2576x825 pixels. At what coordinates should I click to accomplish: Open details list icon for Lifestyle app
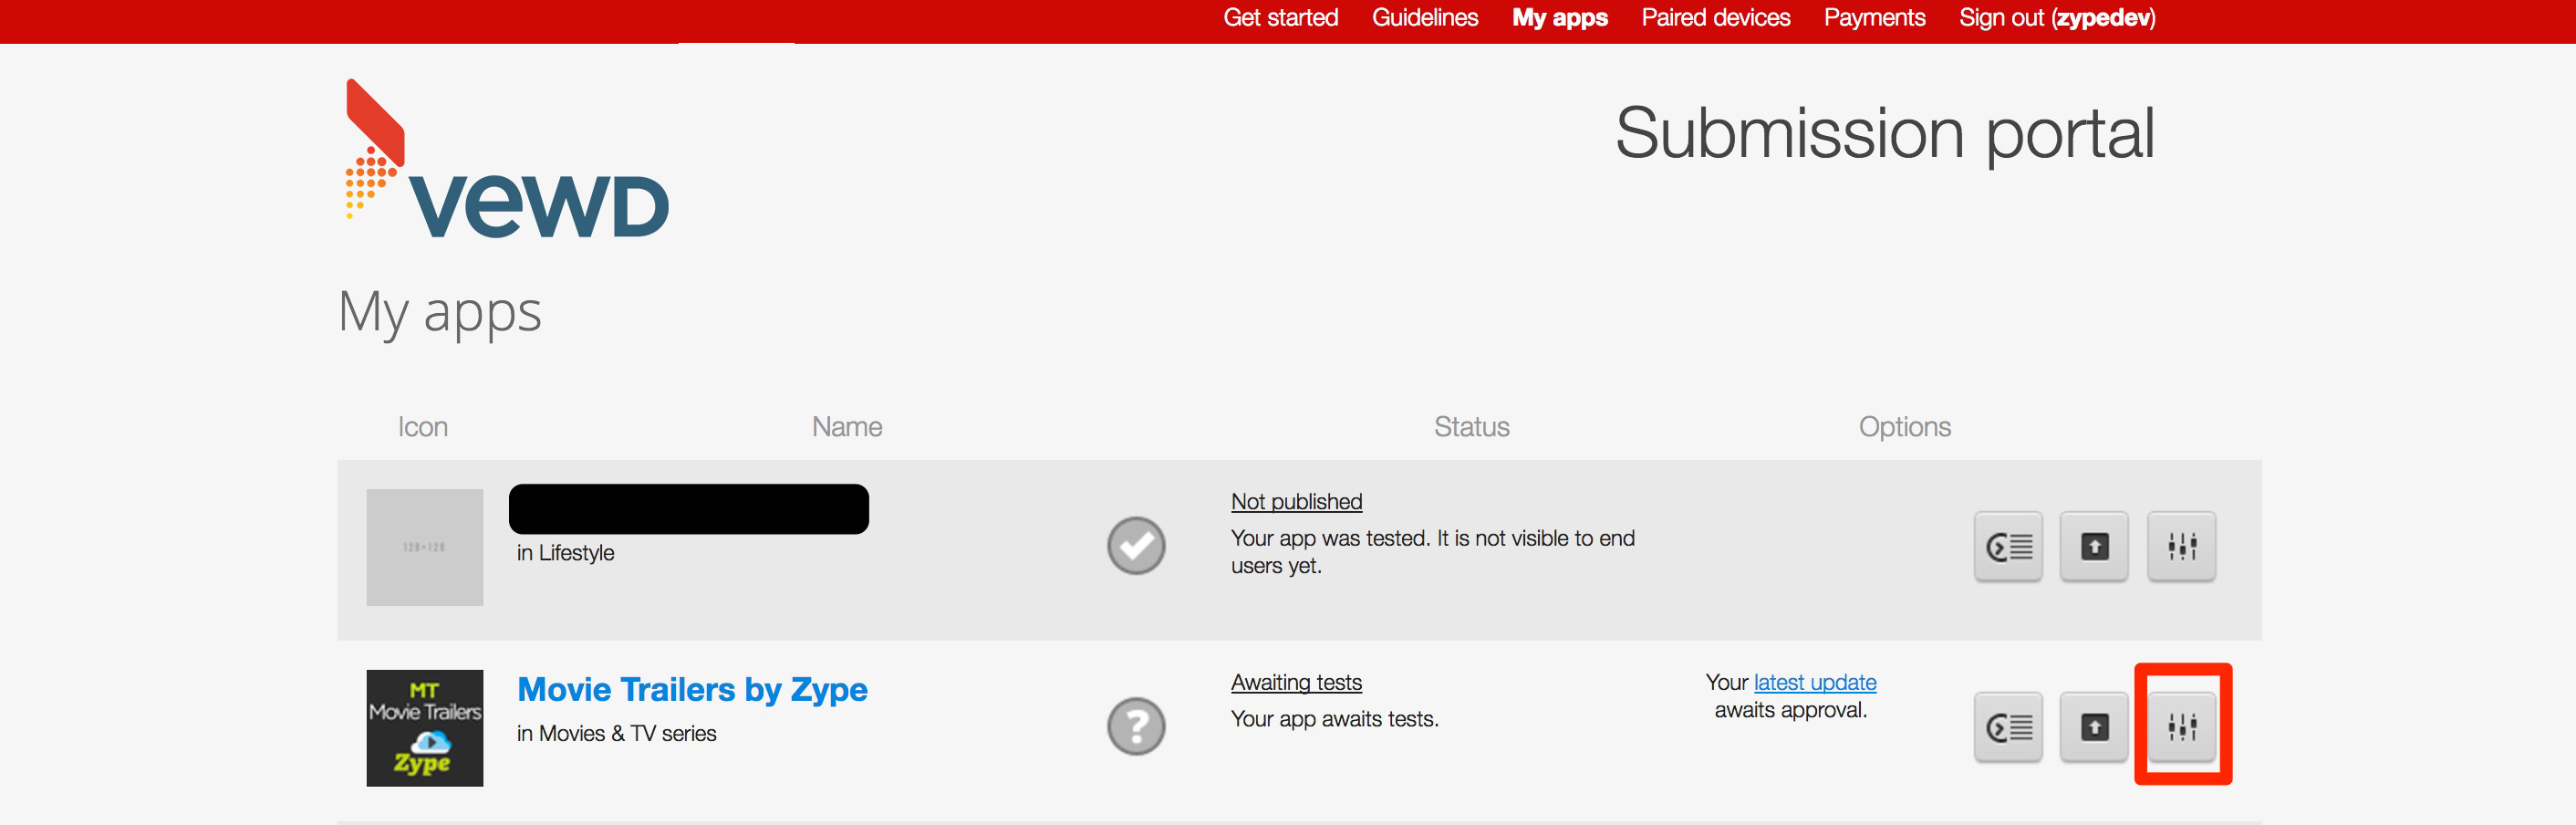[2008, 546]
